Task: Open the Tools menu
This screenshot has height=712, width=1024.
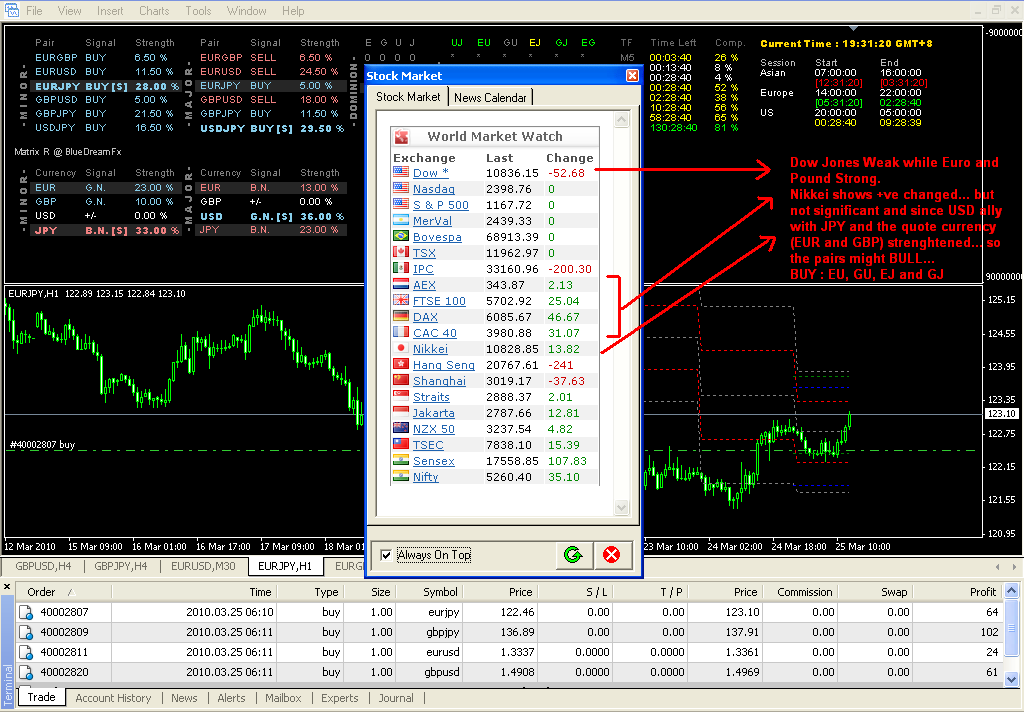Action: tap(198, 11)
